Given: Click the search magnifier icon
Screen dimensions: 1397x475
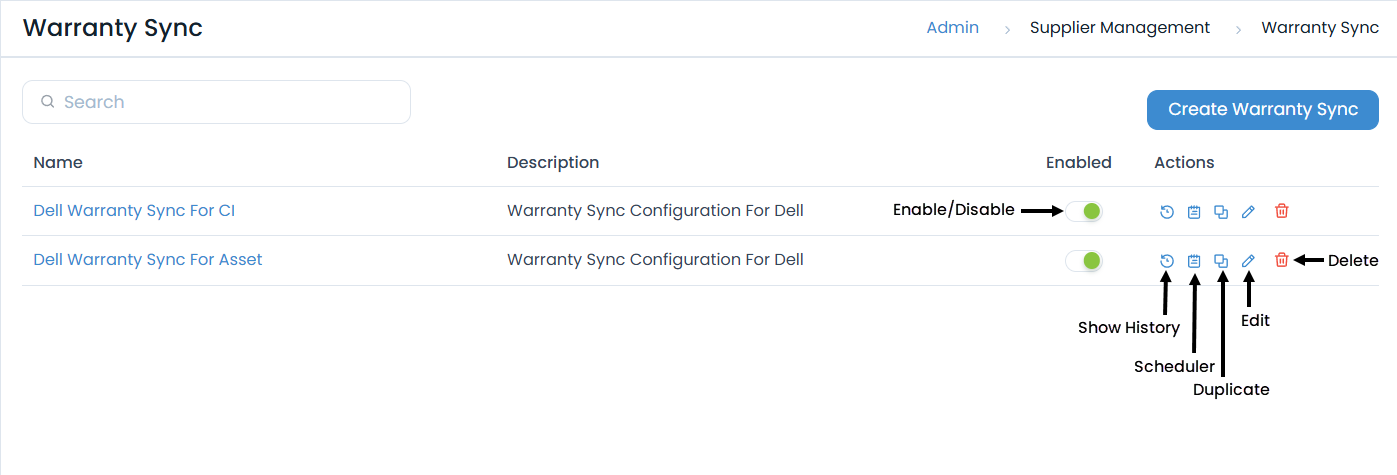Looking at the screenshot, I should pos(47,102).
